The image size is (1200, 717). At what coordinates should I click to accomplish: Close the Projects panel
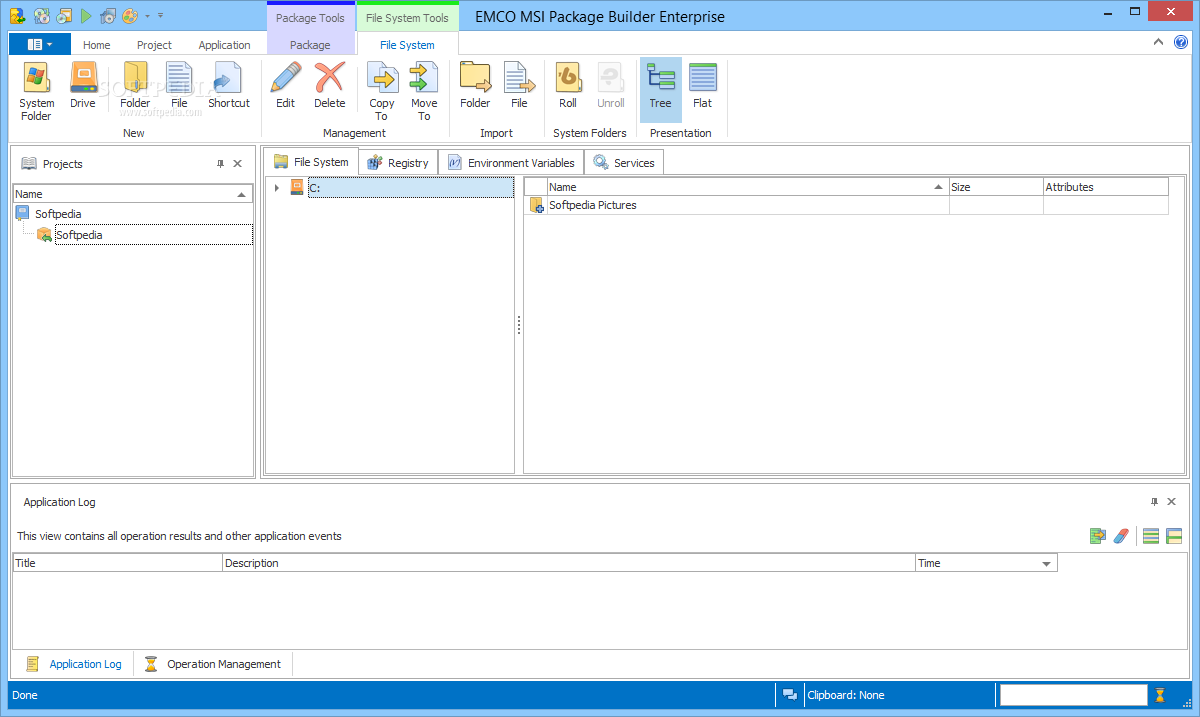pyautogui.click(x=238, y=164)
